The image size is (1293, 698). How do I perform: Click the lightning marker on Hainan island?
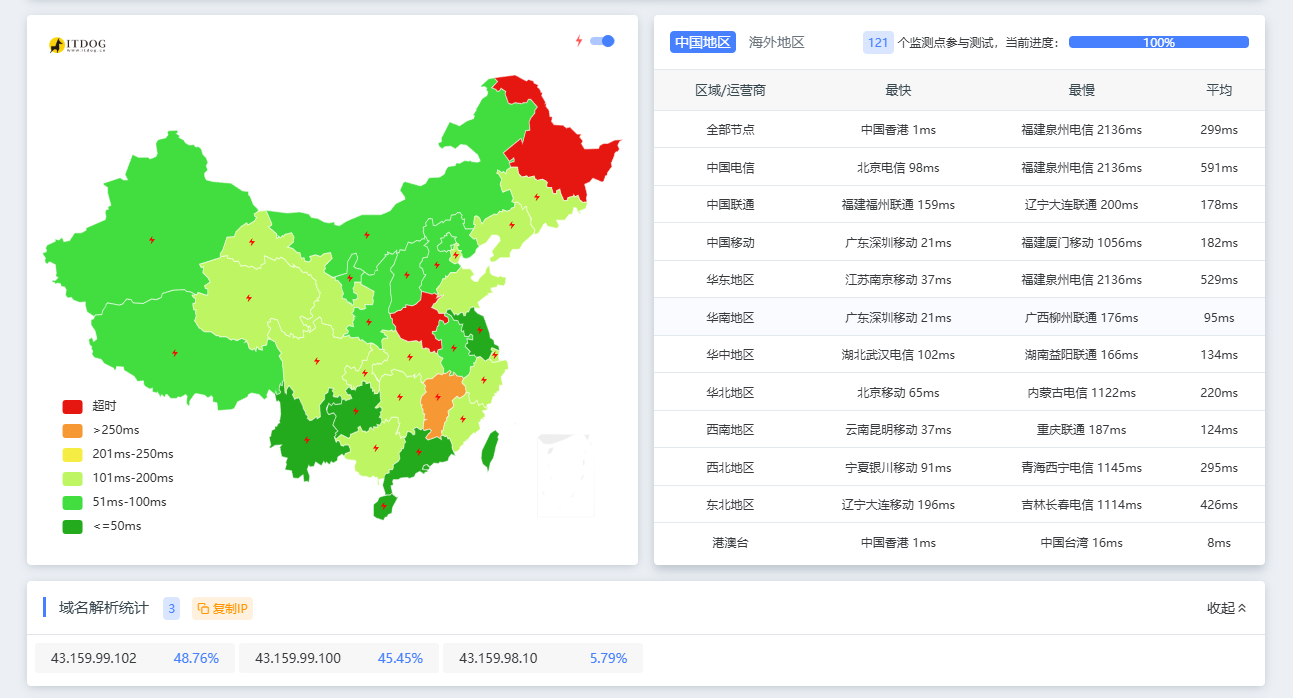(x=384, y=506)
